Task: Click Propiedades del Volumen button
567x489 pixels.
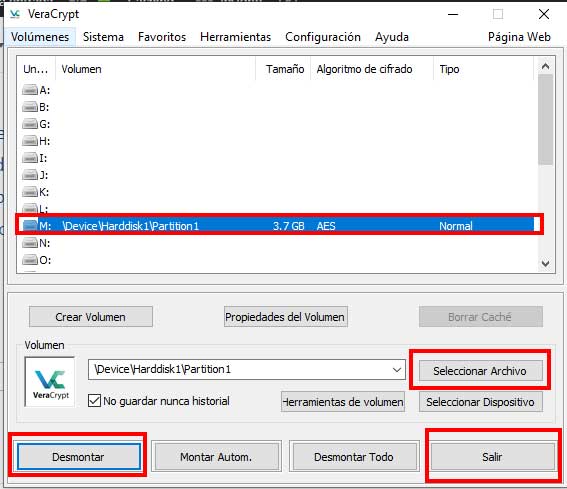Action: click(286, 317)
